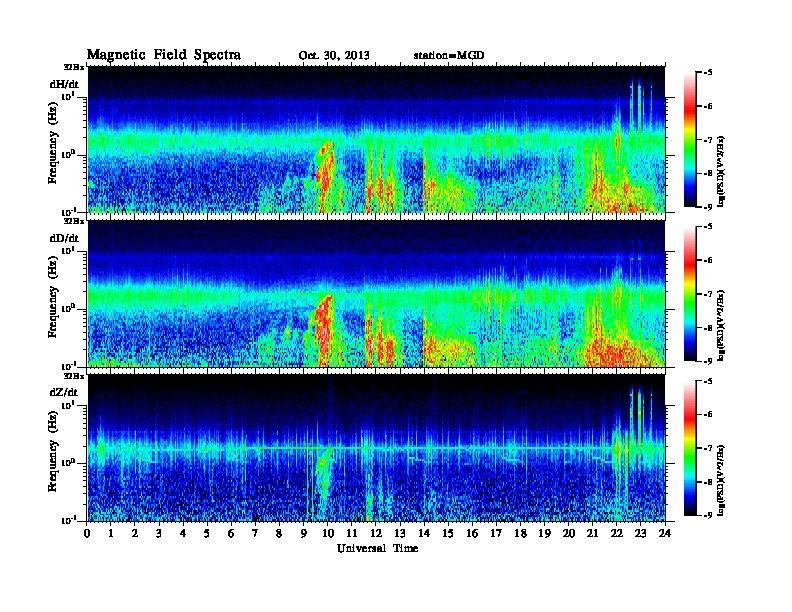Screen dimensions: 792x612
Task: Select the dD/dt panel label
Action: coord(64,238)
